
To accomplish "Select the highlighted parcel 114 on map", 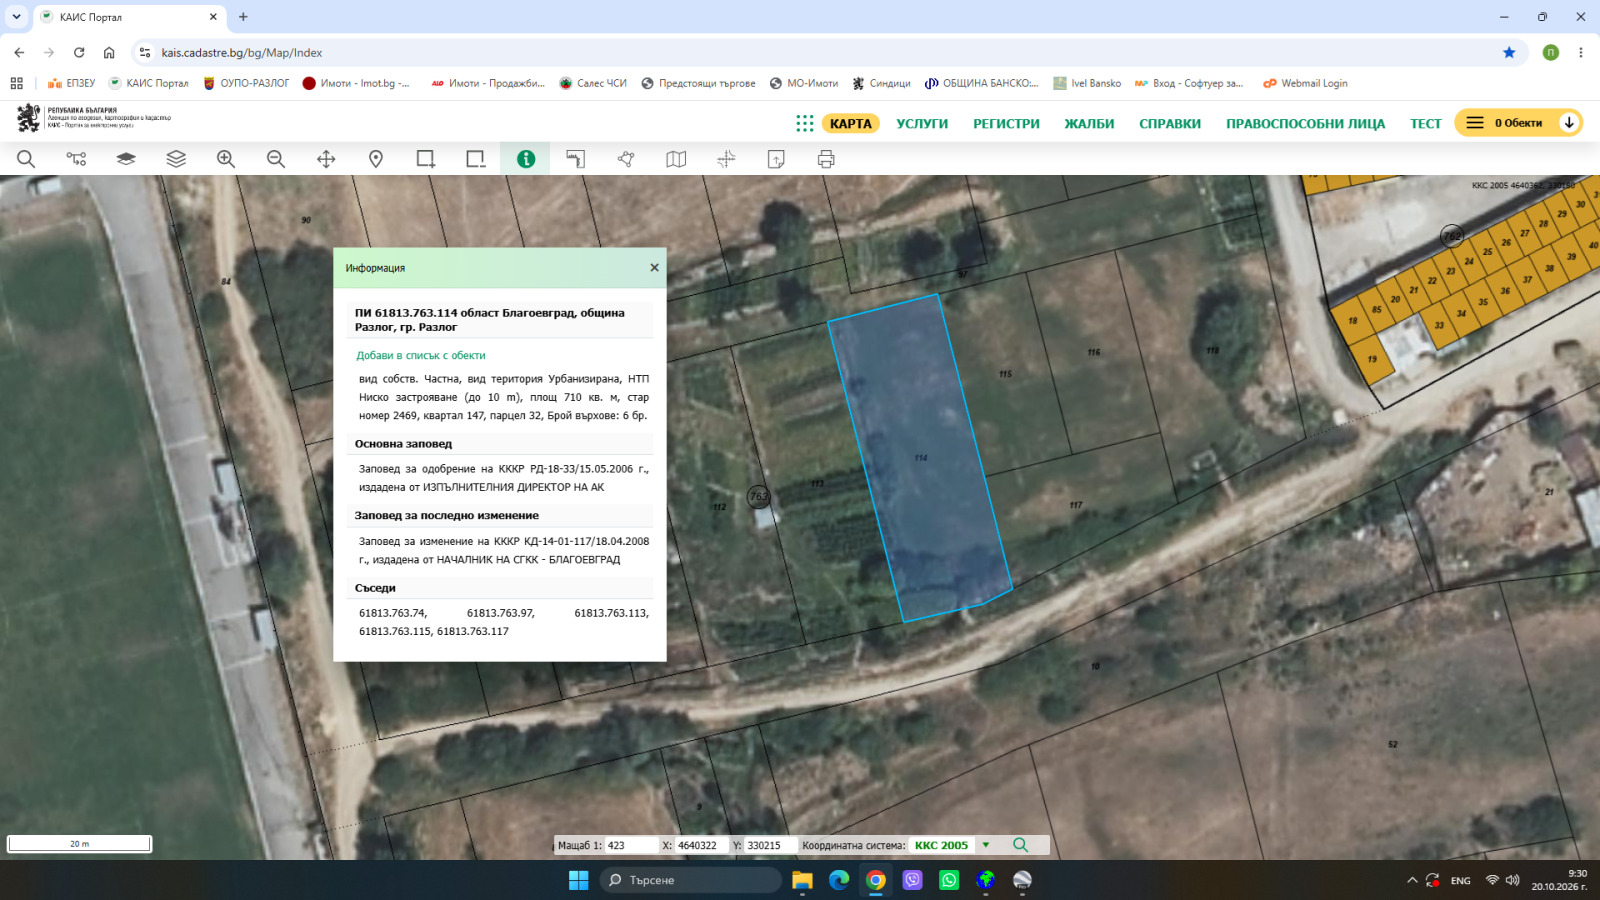I will click(920, 458).
